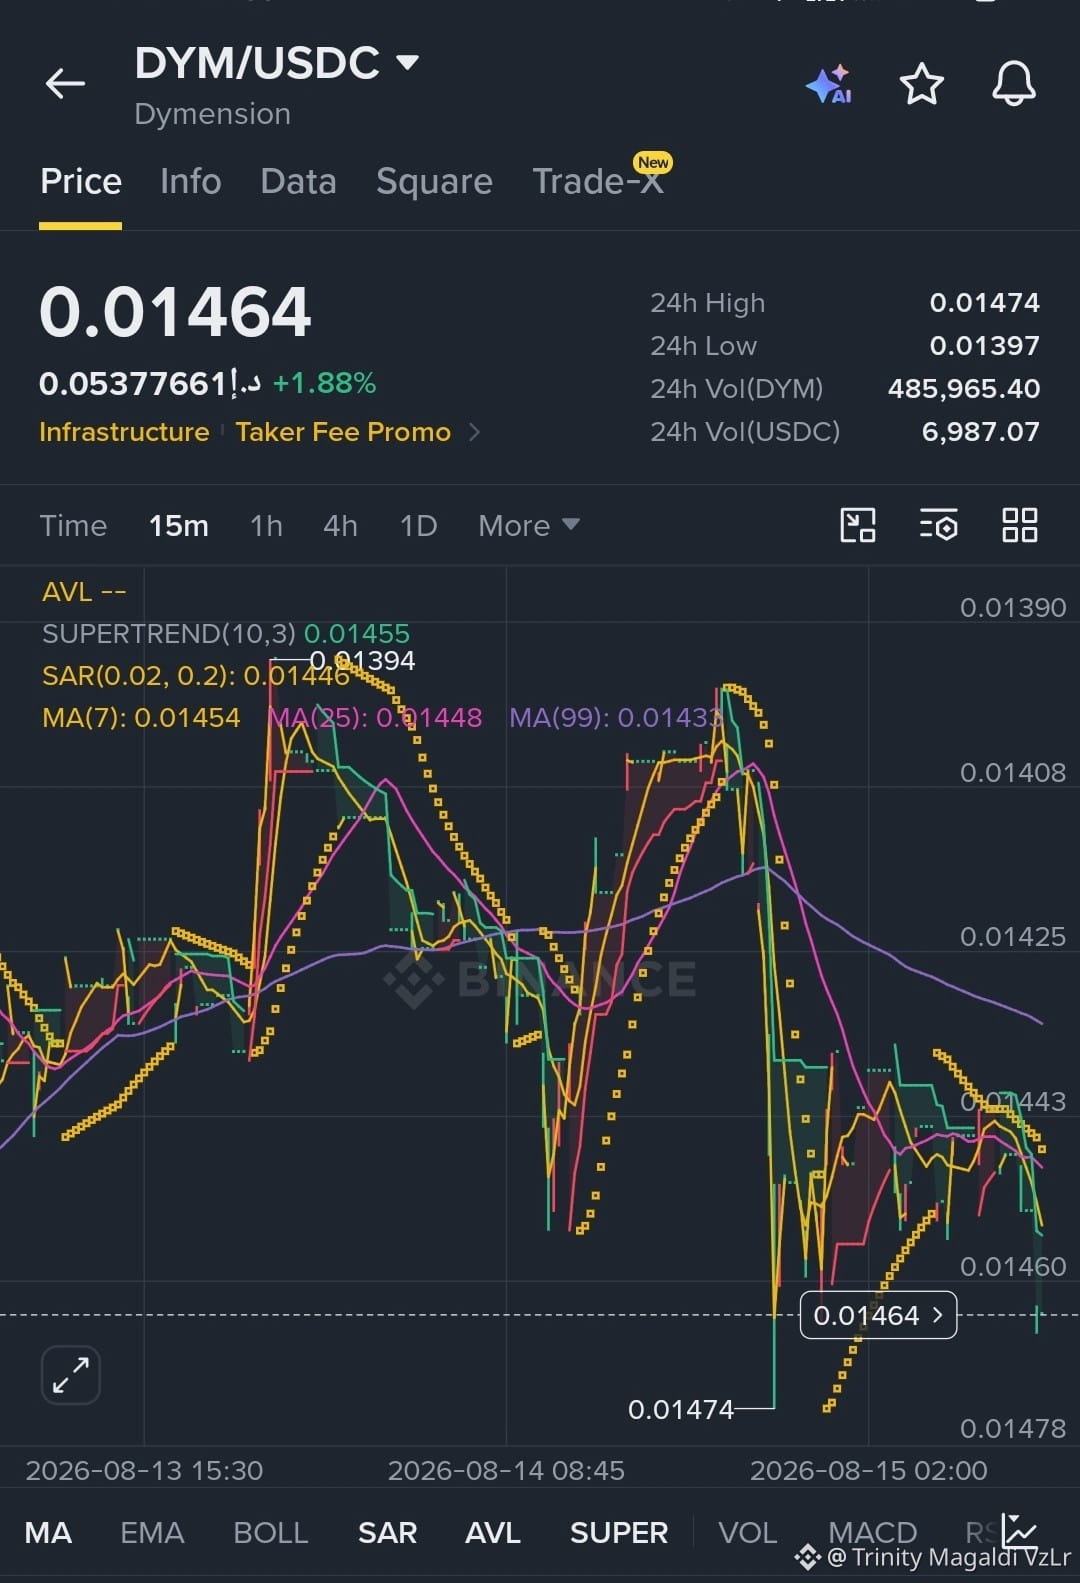Add DYM/USDC to favorites star
1080x1583 pixels.
click(921, 84)
